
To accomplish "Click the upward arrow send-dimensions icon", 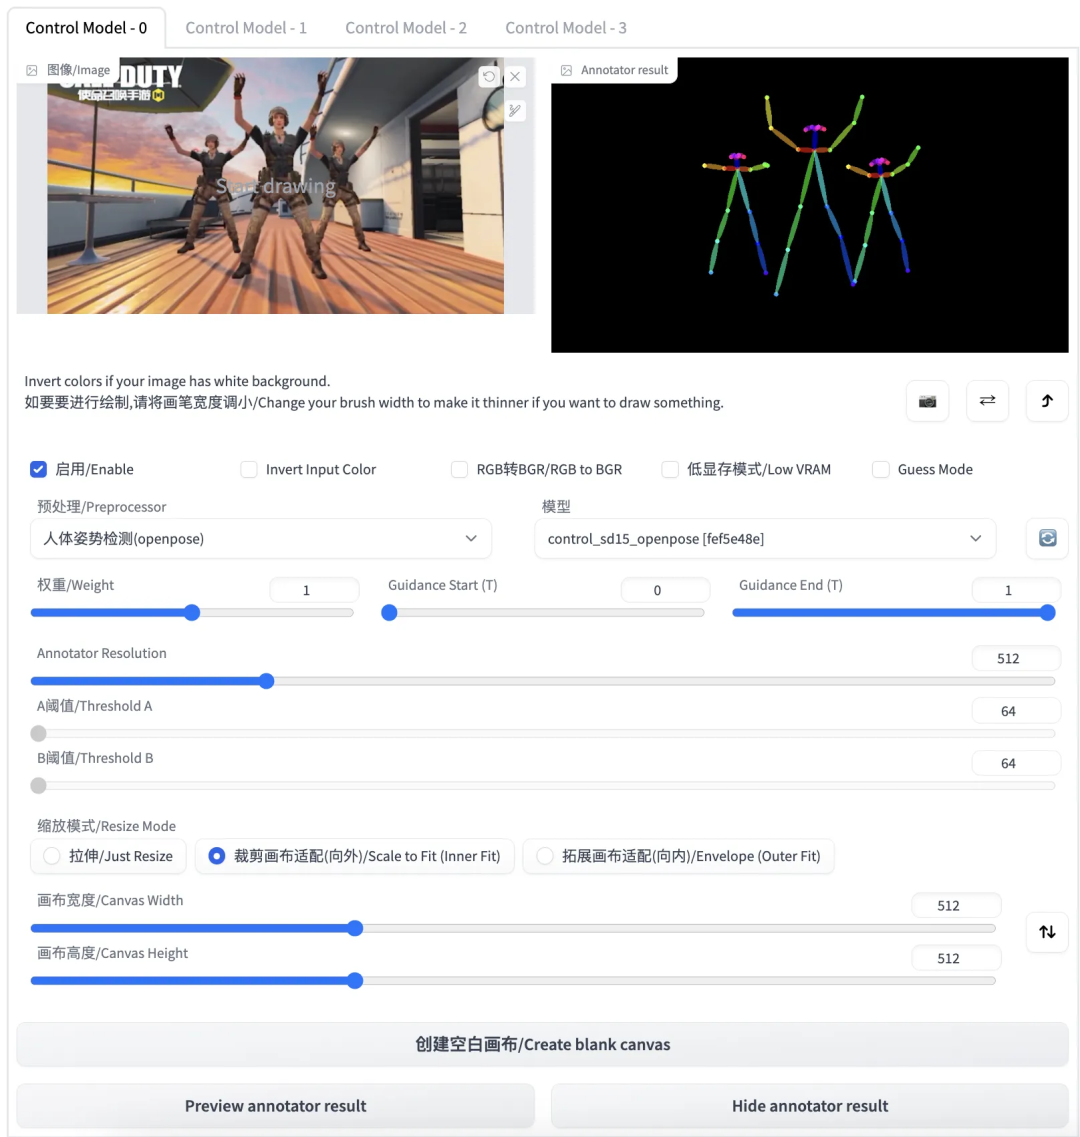I will pyautogui.click(x=1047, y=401).
